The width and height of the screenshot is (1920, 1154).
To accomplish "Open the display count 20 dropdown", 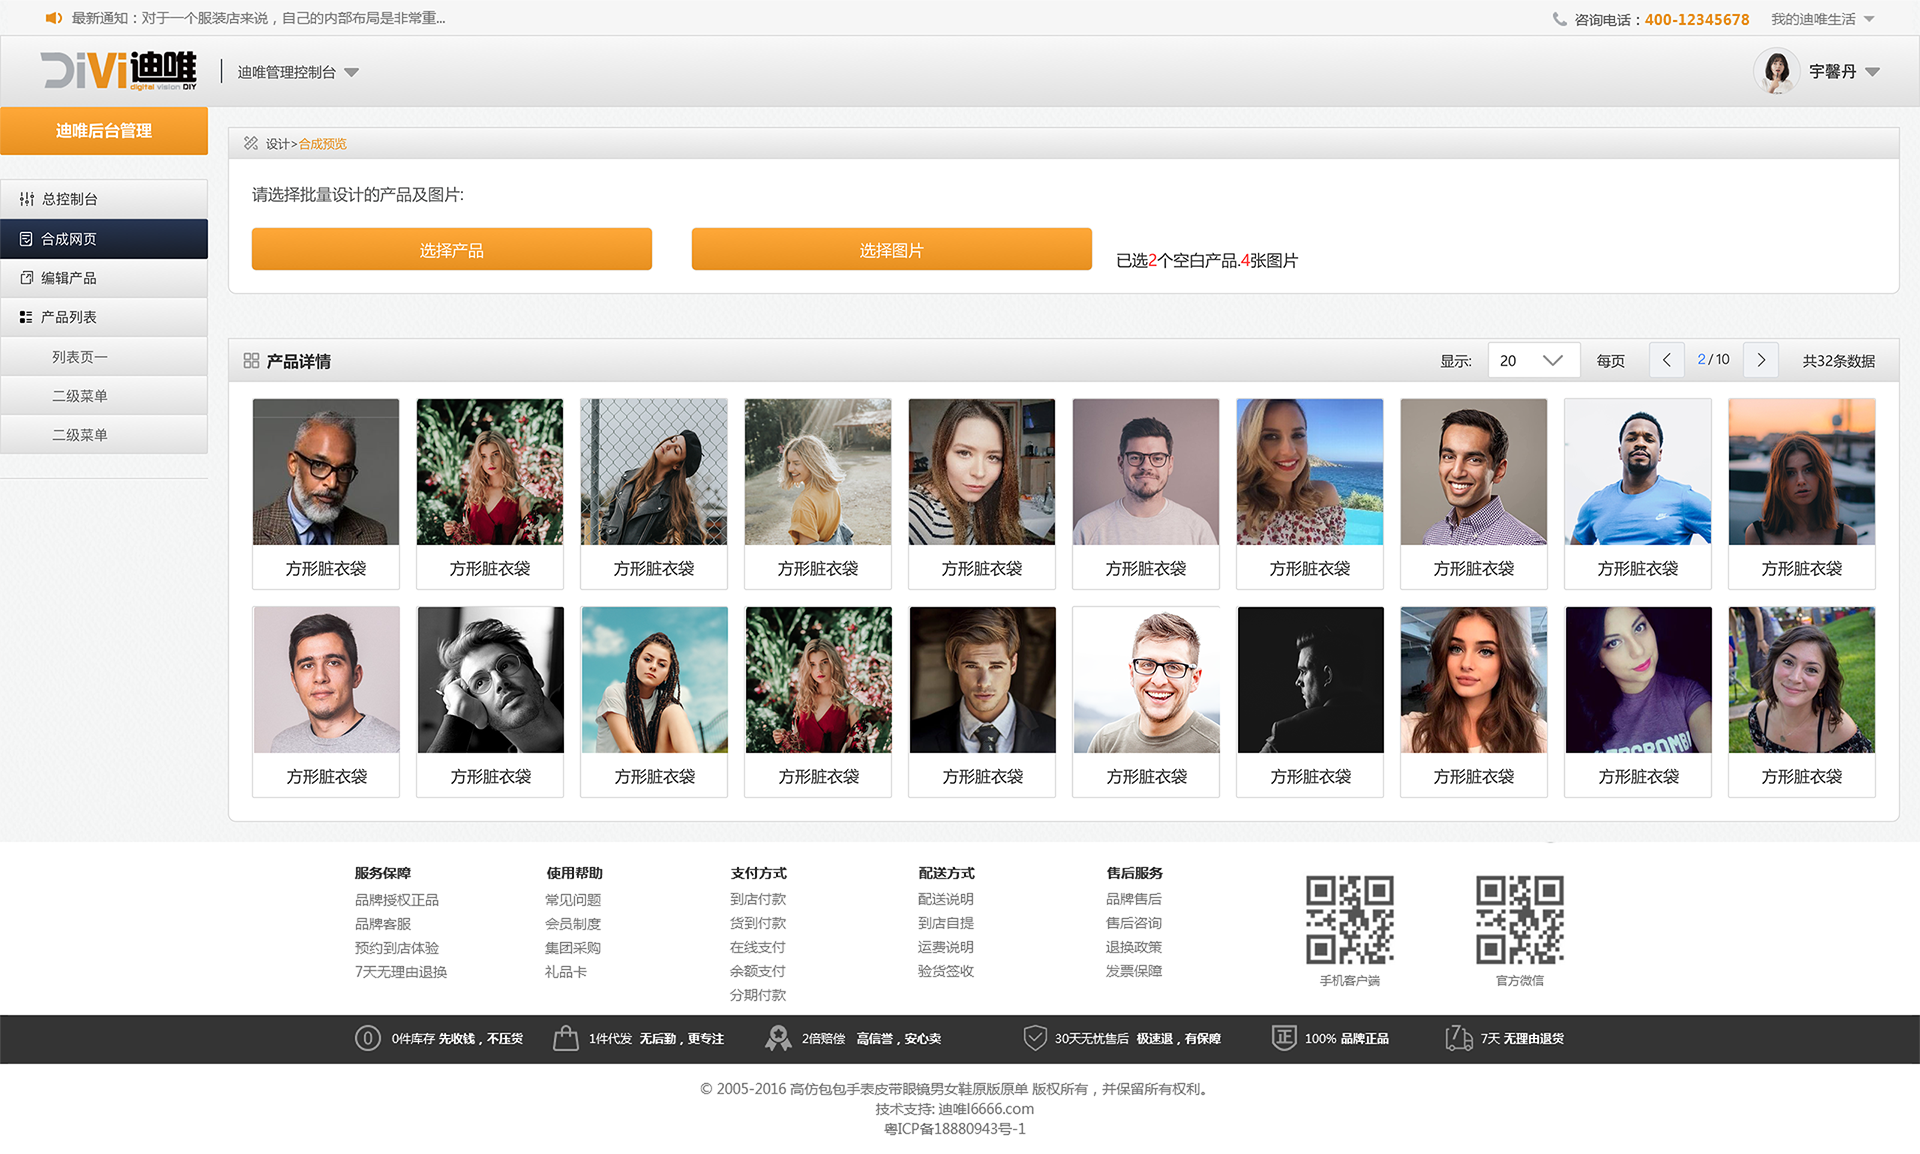I will point(1533,360).
